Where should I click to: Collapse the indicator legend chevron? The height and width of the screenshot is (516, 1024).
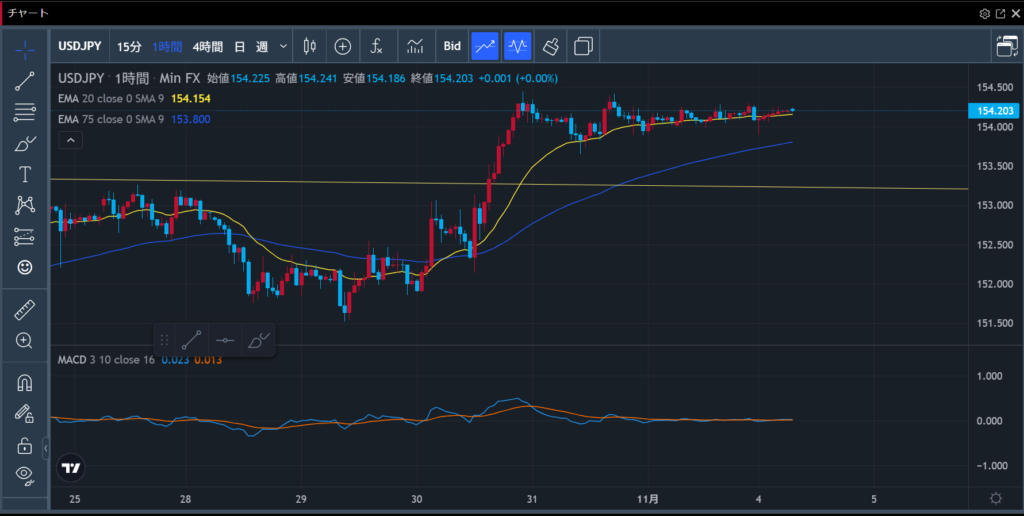pyautogui.click(x=70, y=141)
